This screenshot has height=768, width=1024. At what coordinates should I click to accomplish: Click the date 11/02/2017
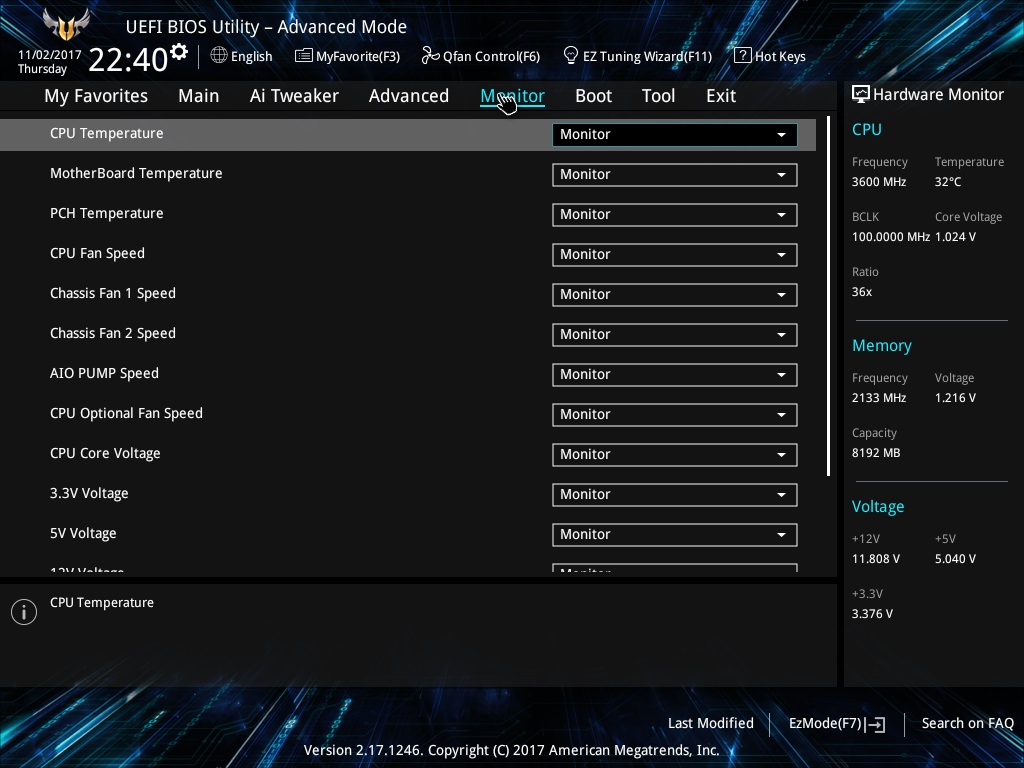50,55
